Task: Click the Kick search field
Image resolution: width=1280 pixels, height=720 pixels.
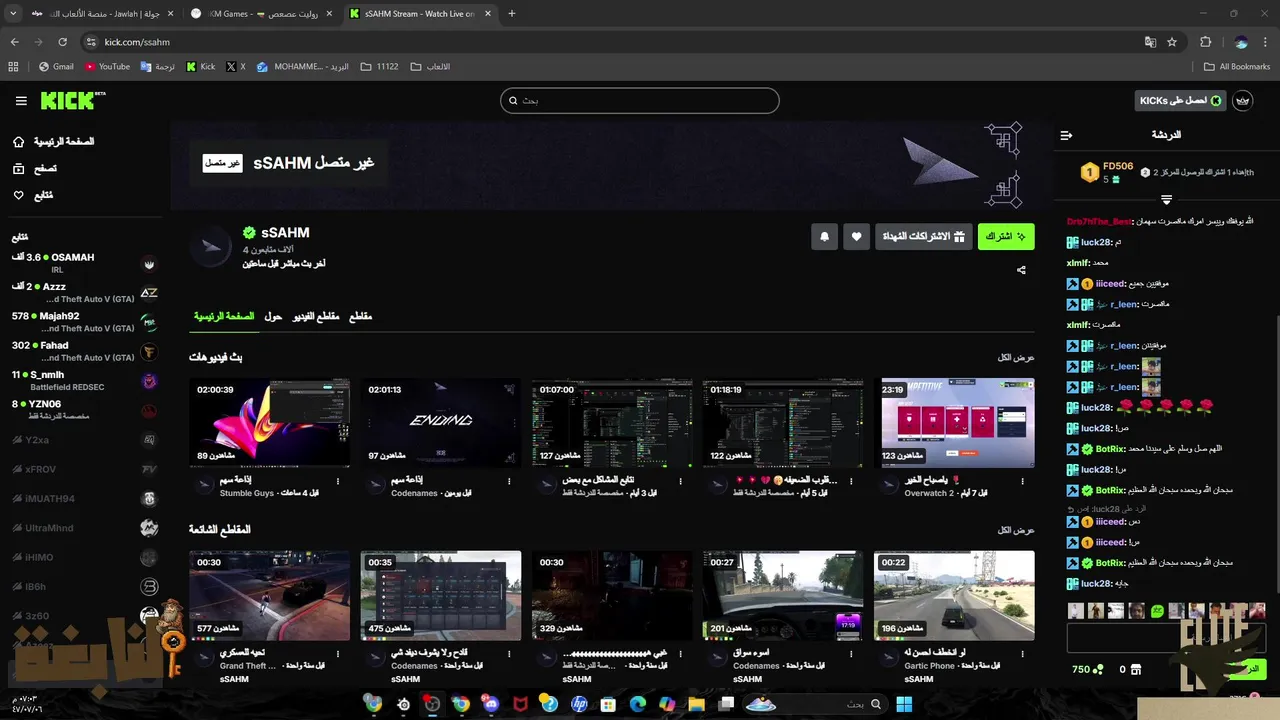Action: [640, 100]
